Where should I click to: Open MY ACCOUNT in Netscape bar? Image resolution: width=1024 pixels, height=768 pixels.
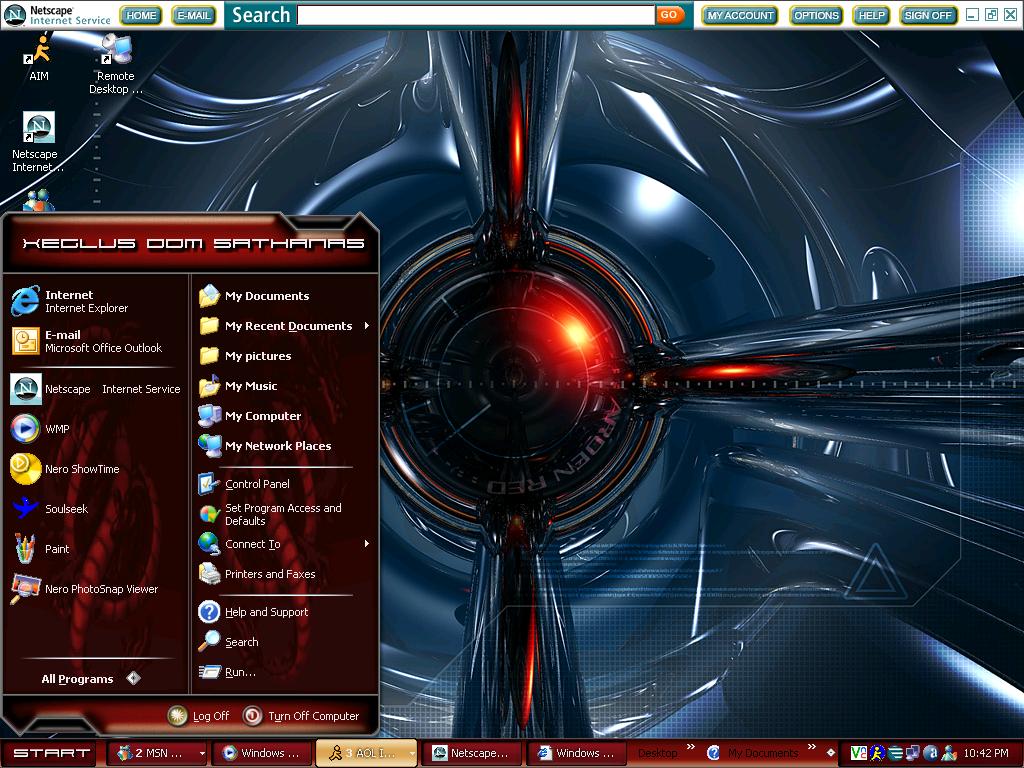(x=741, y=15)
